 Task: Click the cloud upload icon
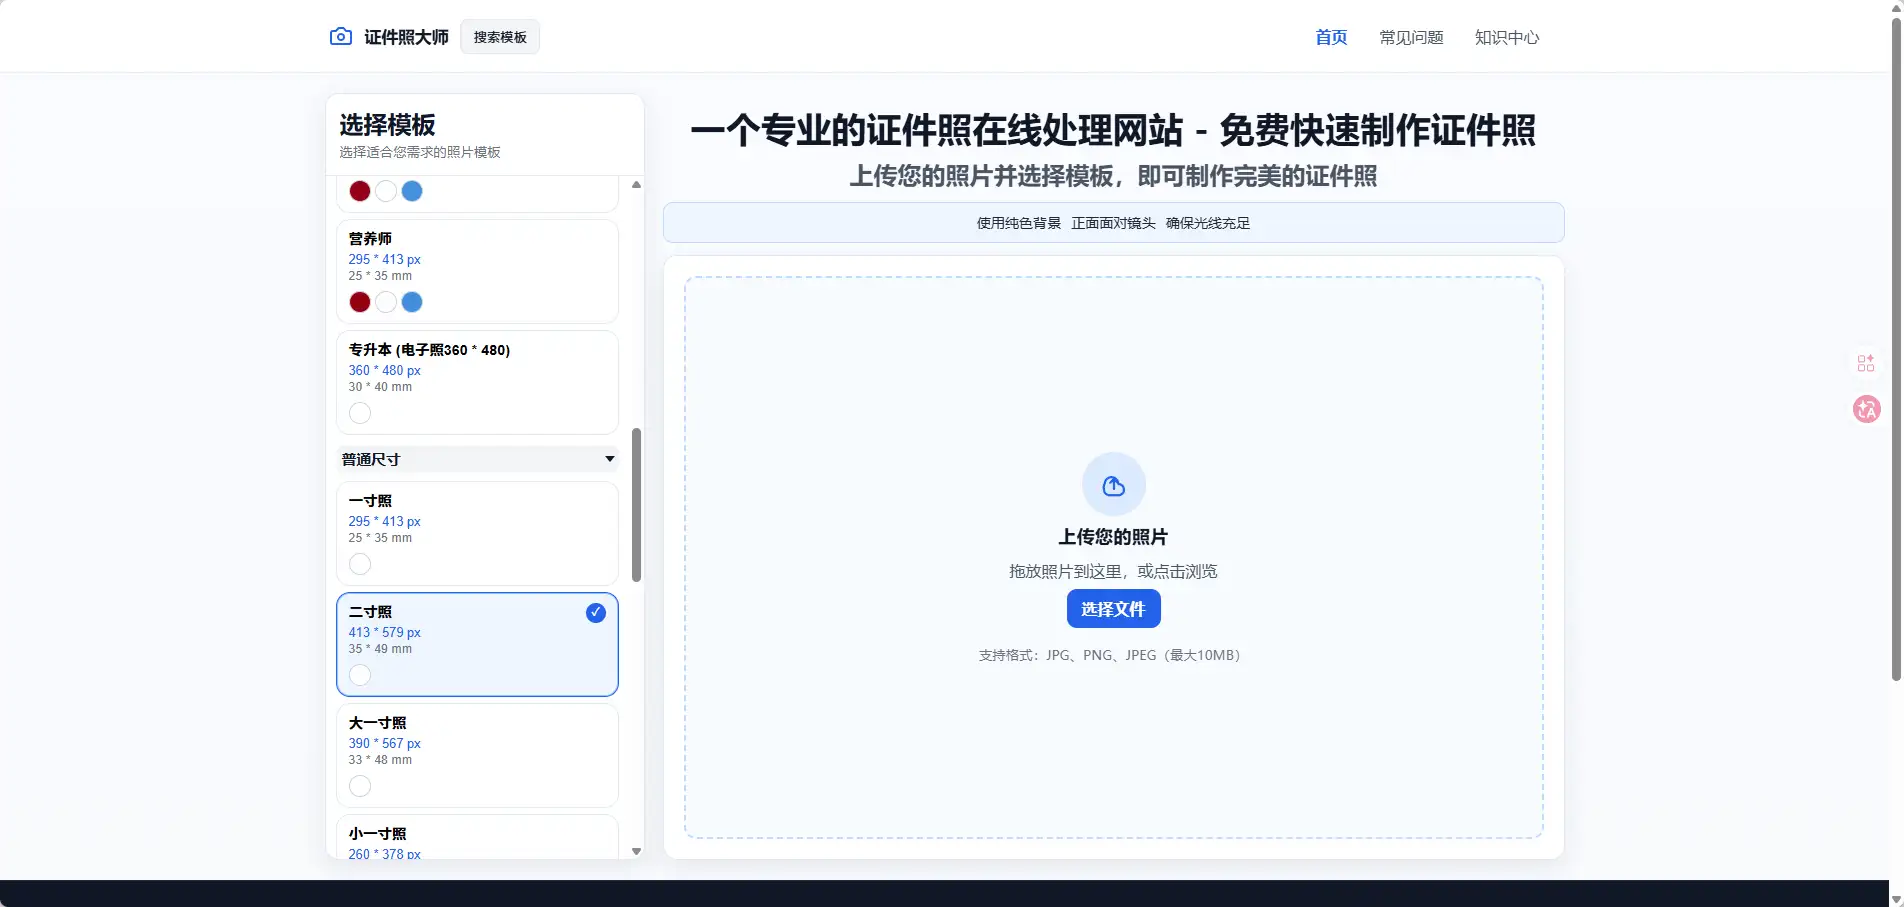point(1113,486)
